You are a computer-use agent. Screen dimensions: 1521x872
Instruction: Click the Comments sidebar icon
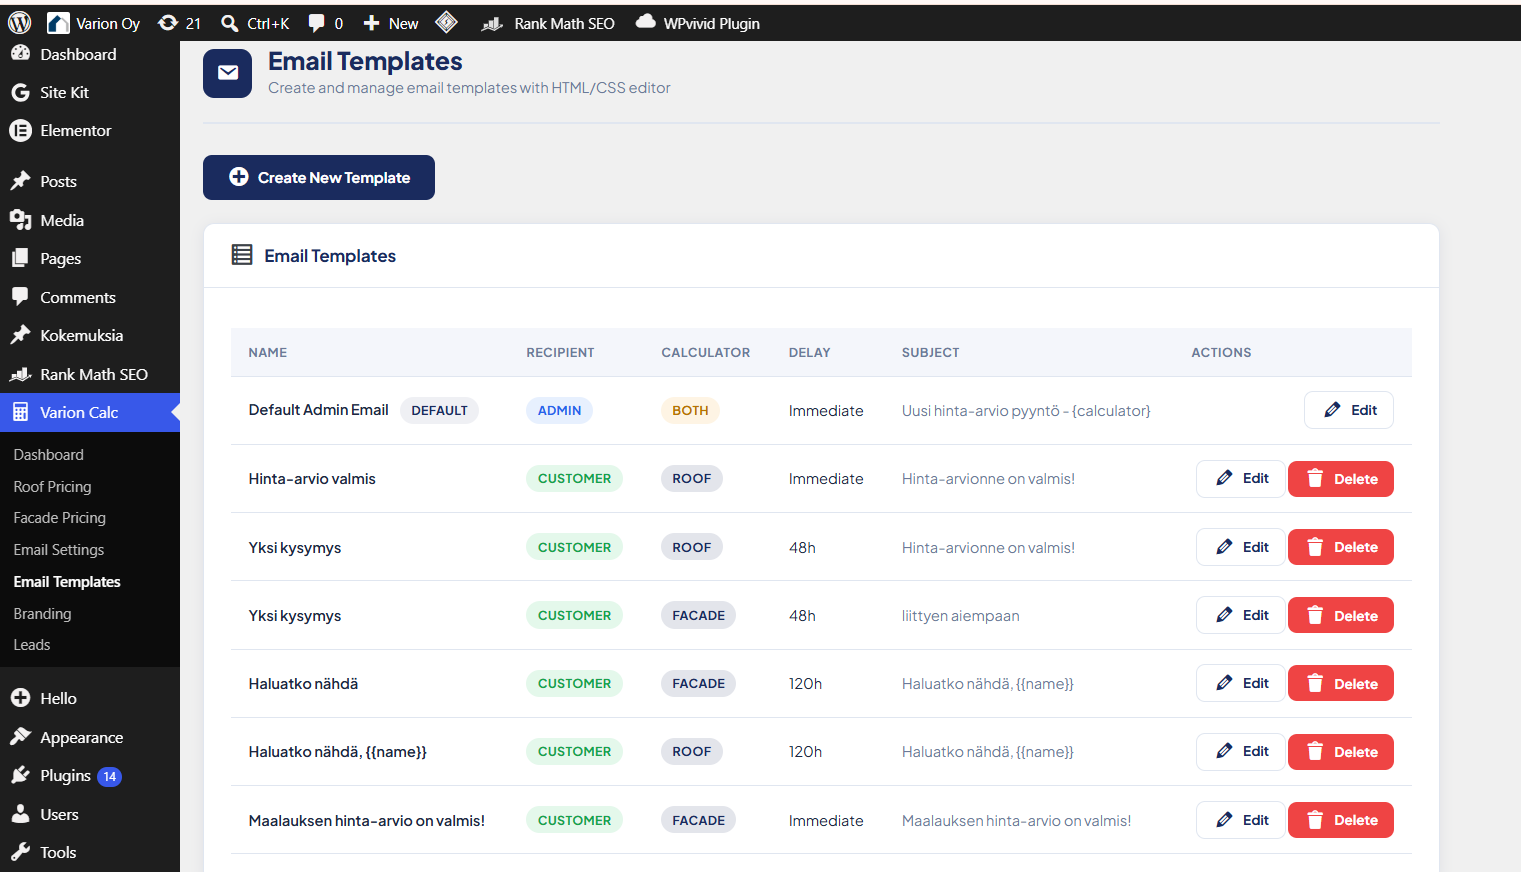click(x=20, y=297)
